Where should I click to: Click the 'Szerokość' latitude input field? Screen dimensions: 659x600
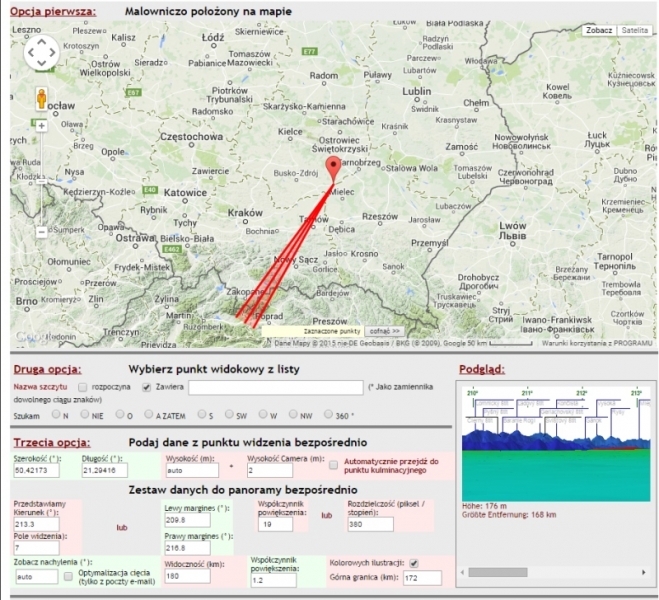34,469
